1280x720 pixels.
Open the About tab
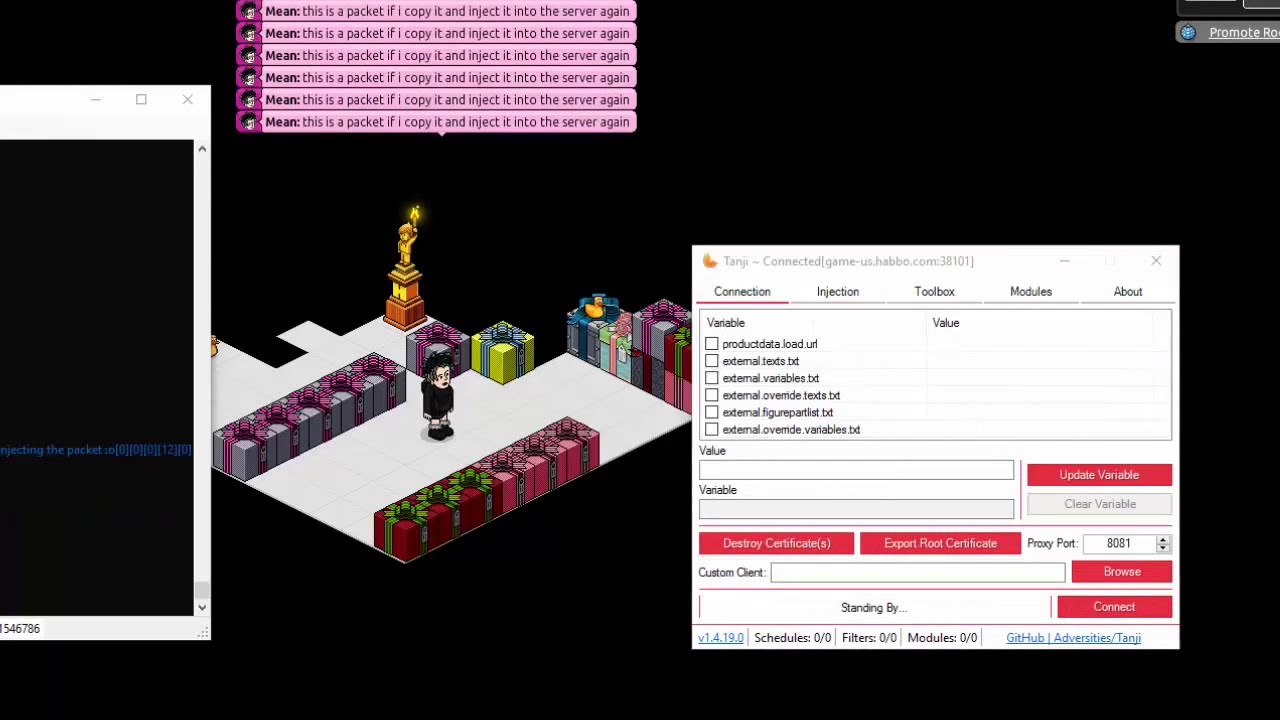click(1127, 292)
